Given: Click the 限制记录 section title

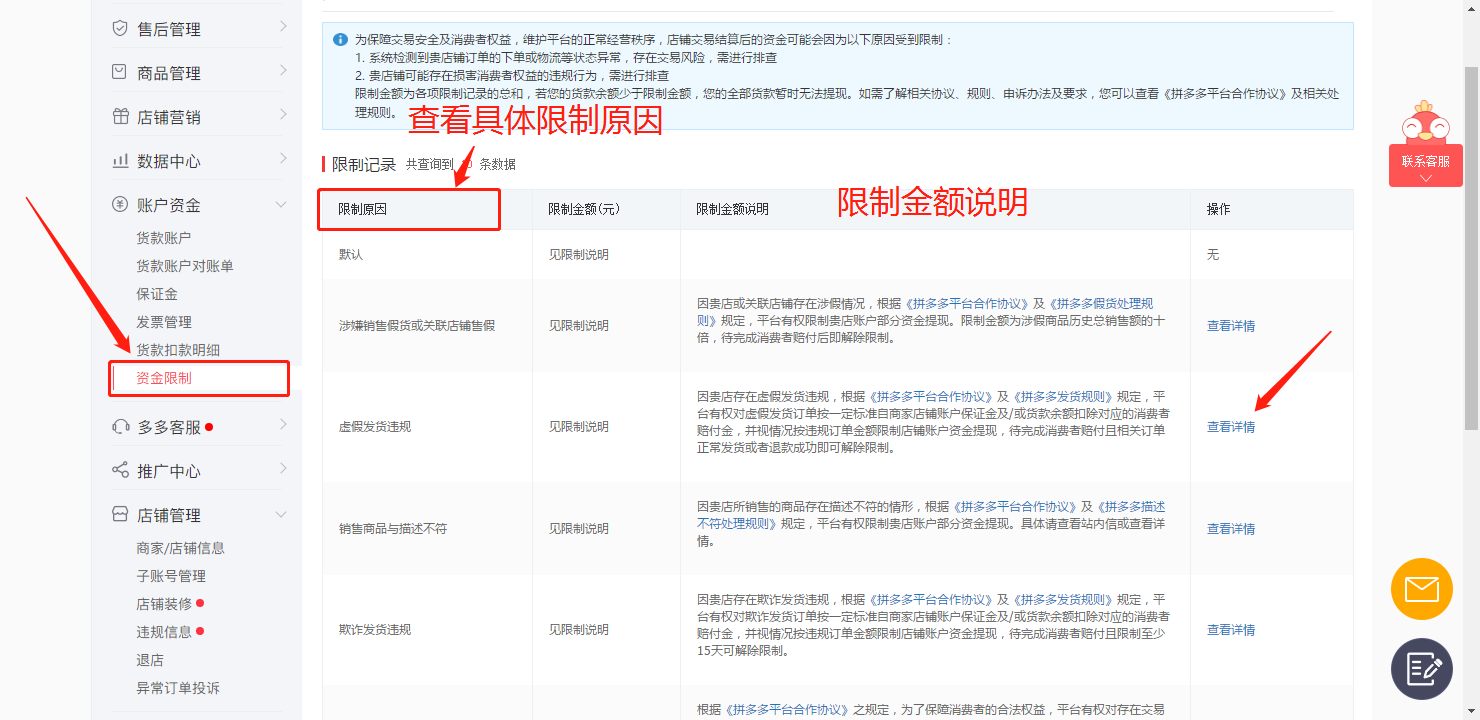Looking at the screenshot, I should (364, 164).
